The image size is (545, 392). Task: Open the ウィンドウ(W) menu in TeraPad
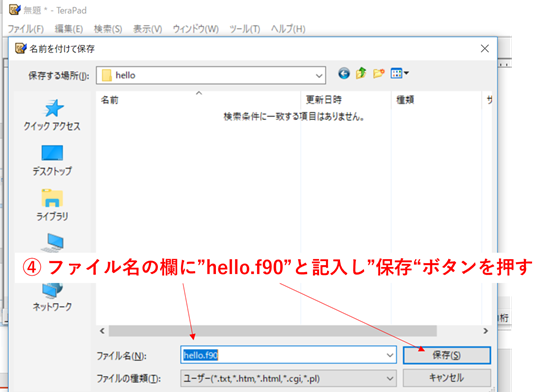point(196,29)
